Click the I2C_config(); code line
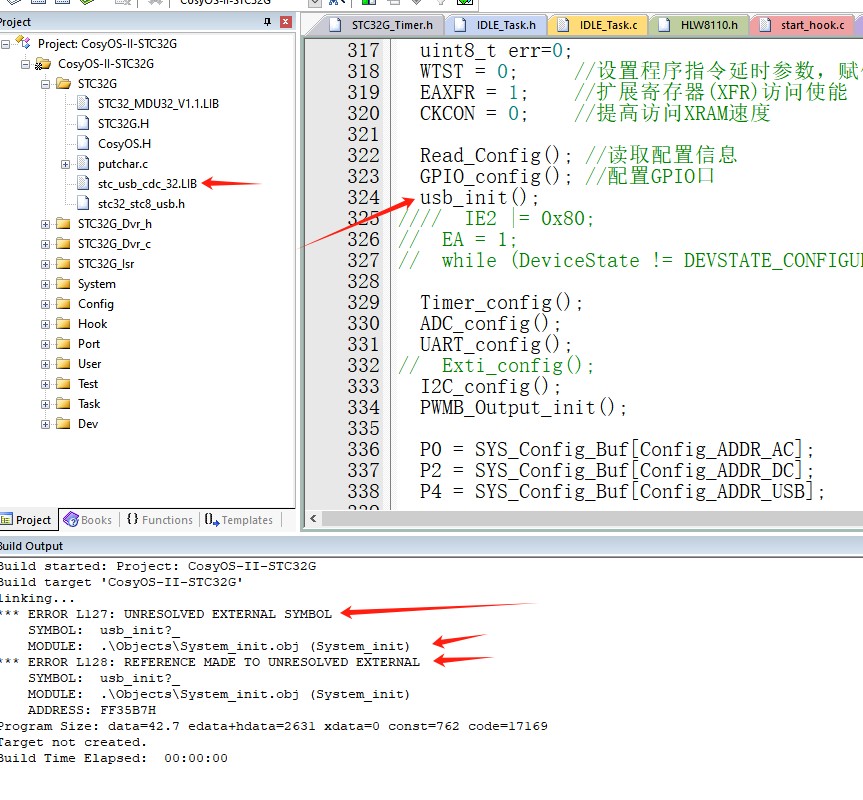This screenshot has width=863, height=800. coord(490,386)
